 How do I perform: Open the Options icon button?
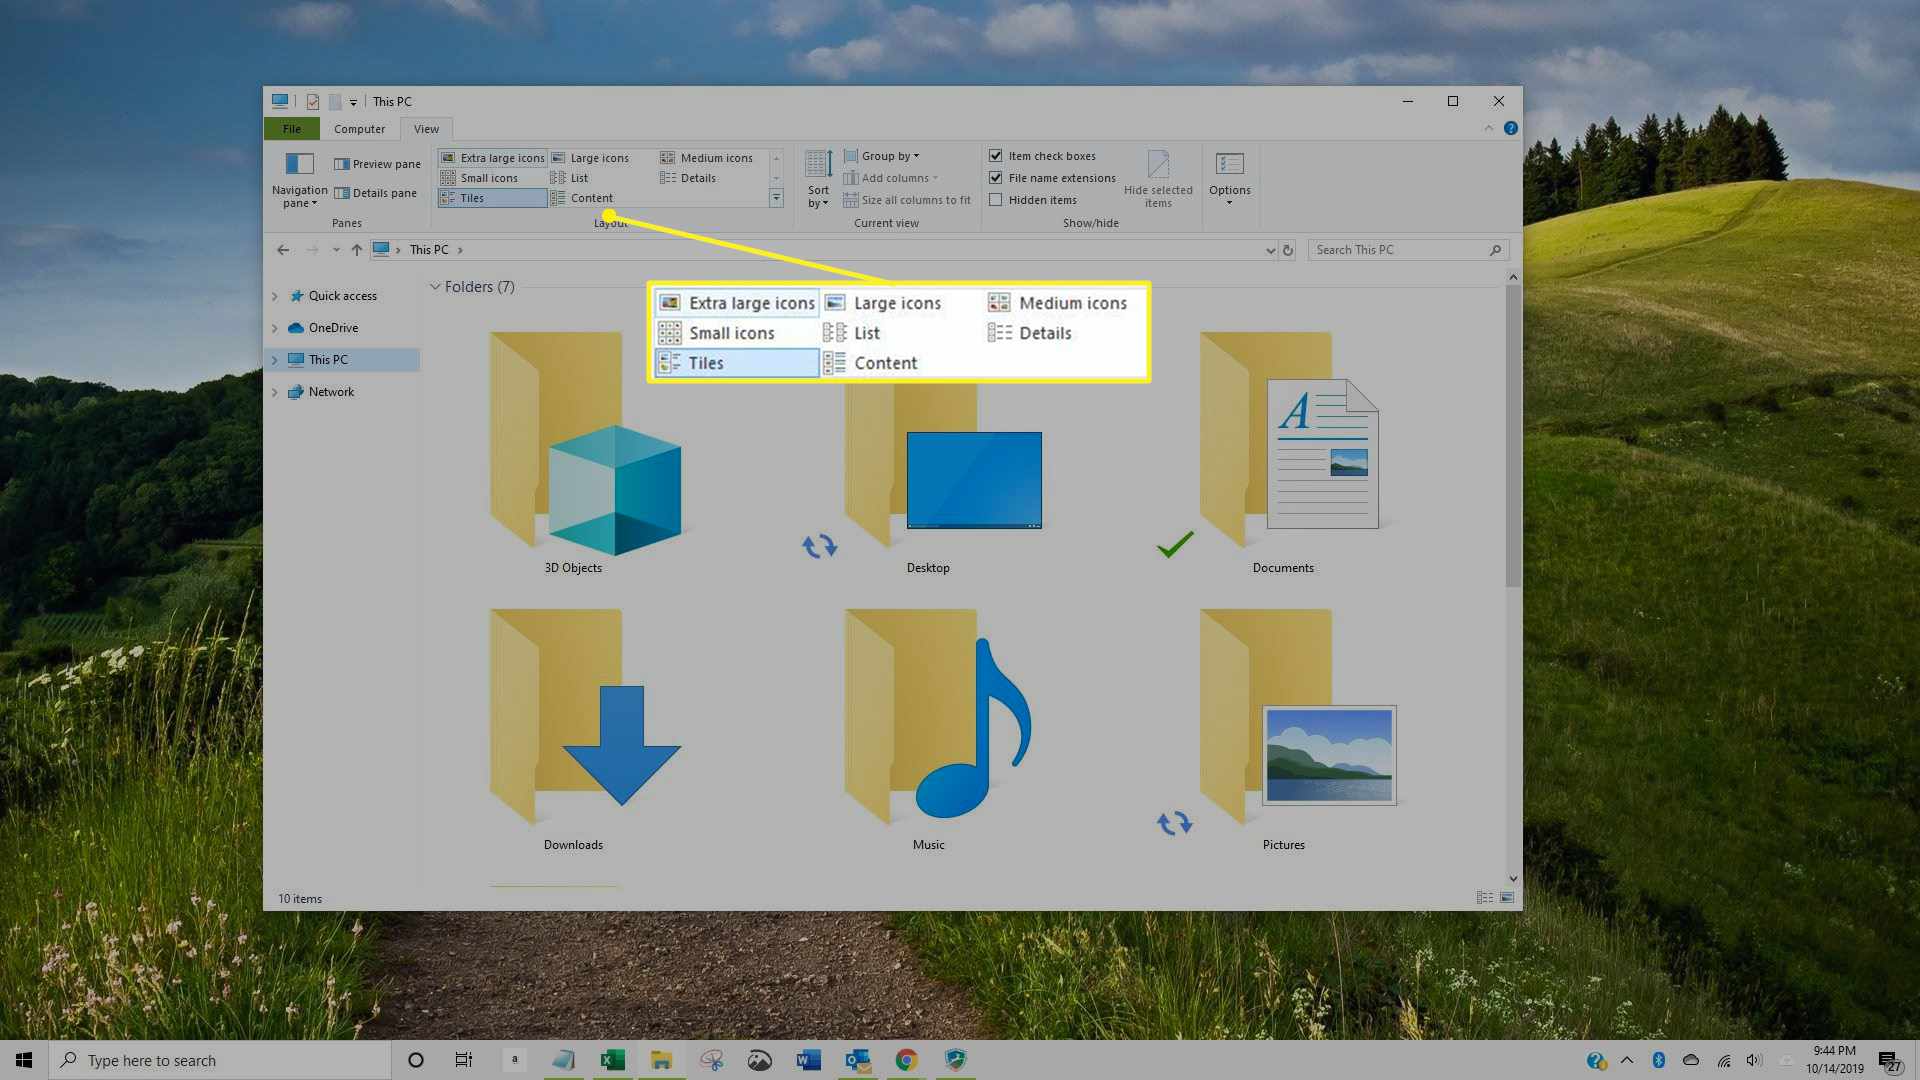click(1229, 164)
